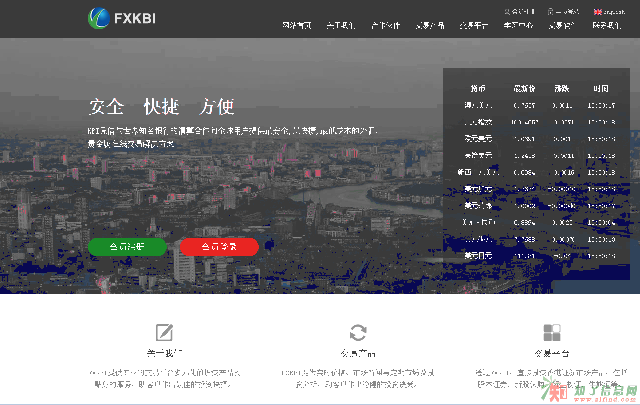Screen dimensions: 640x405
Task: Click the four-square grid icon
Action: pos(551,333)
